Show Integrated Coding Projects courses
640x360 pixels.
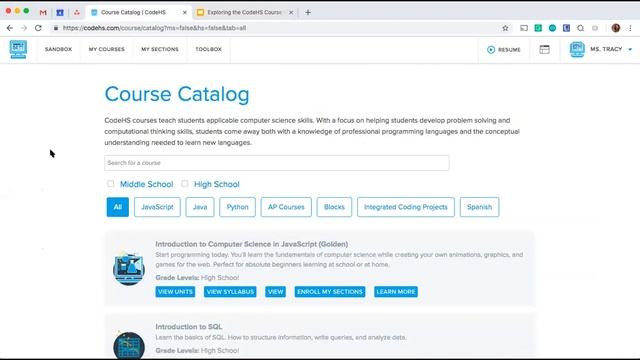[x=406, y=207]
